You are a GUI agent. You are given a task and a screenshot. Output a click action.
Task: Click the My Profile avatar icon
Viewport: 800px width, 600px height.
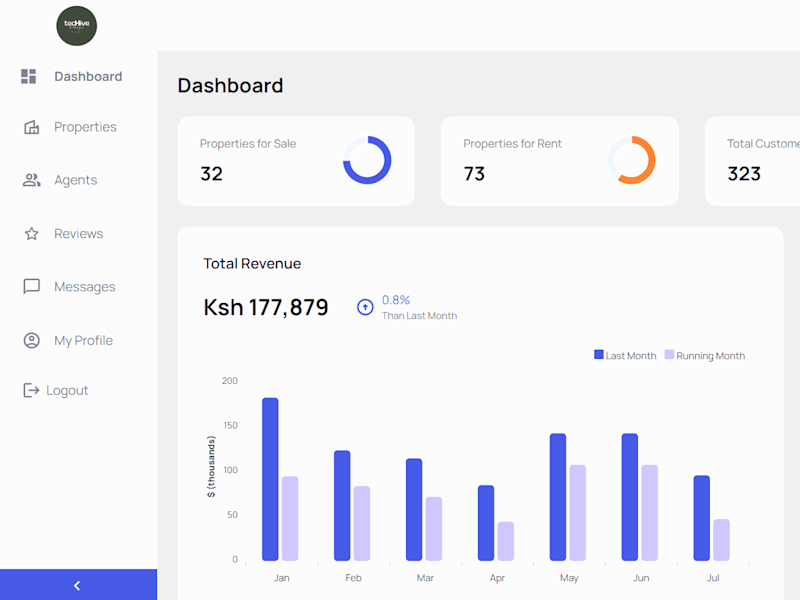click(32, 340)
